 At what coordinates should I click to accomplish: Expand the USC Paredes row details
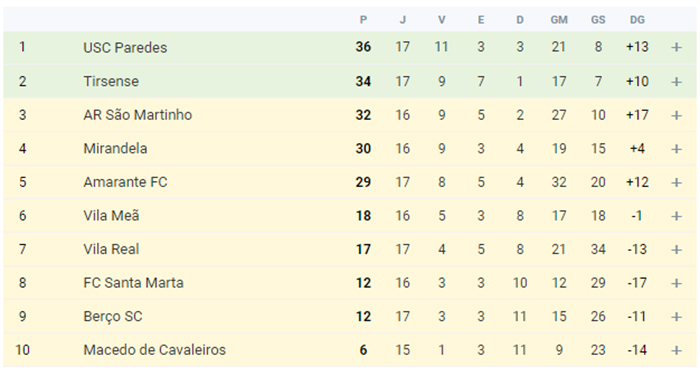tap(676, 47)
